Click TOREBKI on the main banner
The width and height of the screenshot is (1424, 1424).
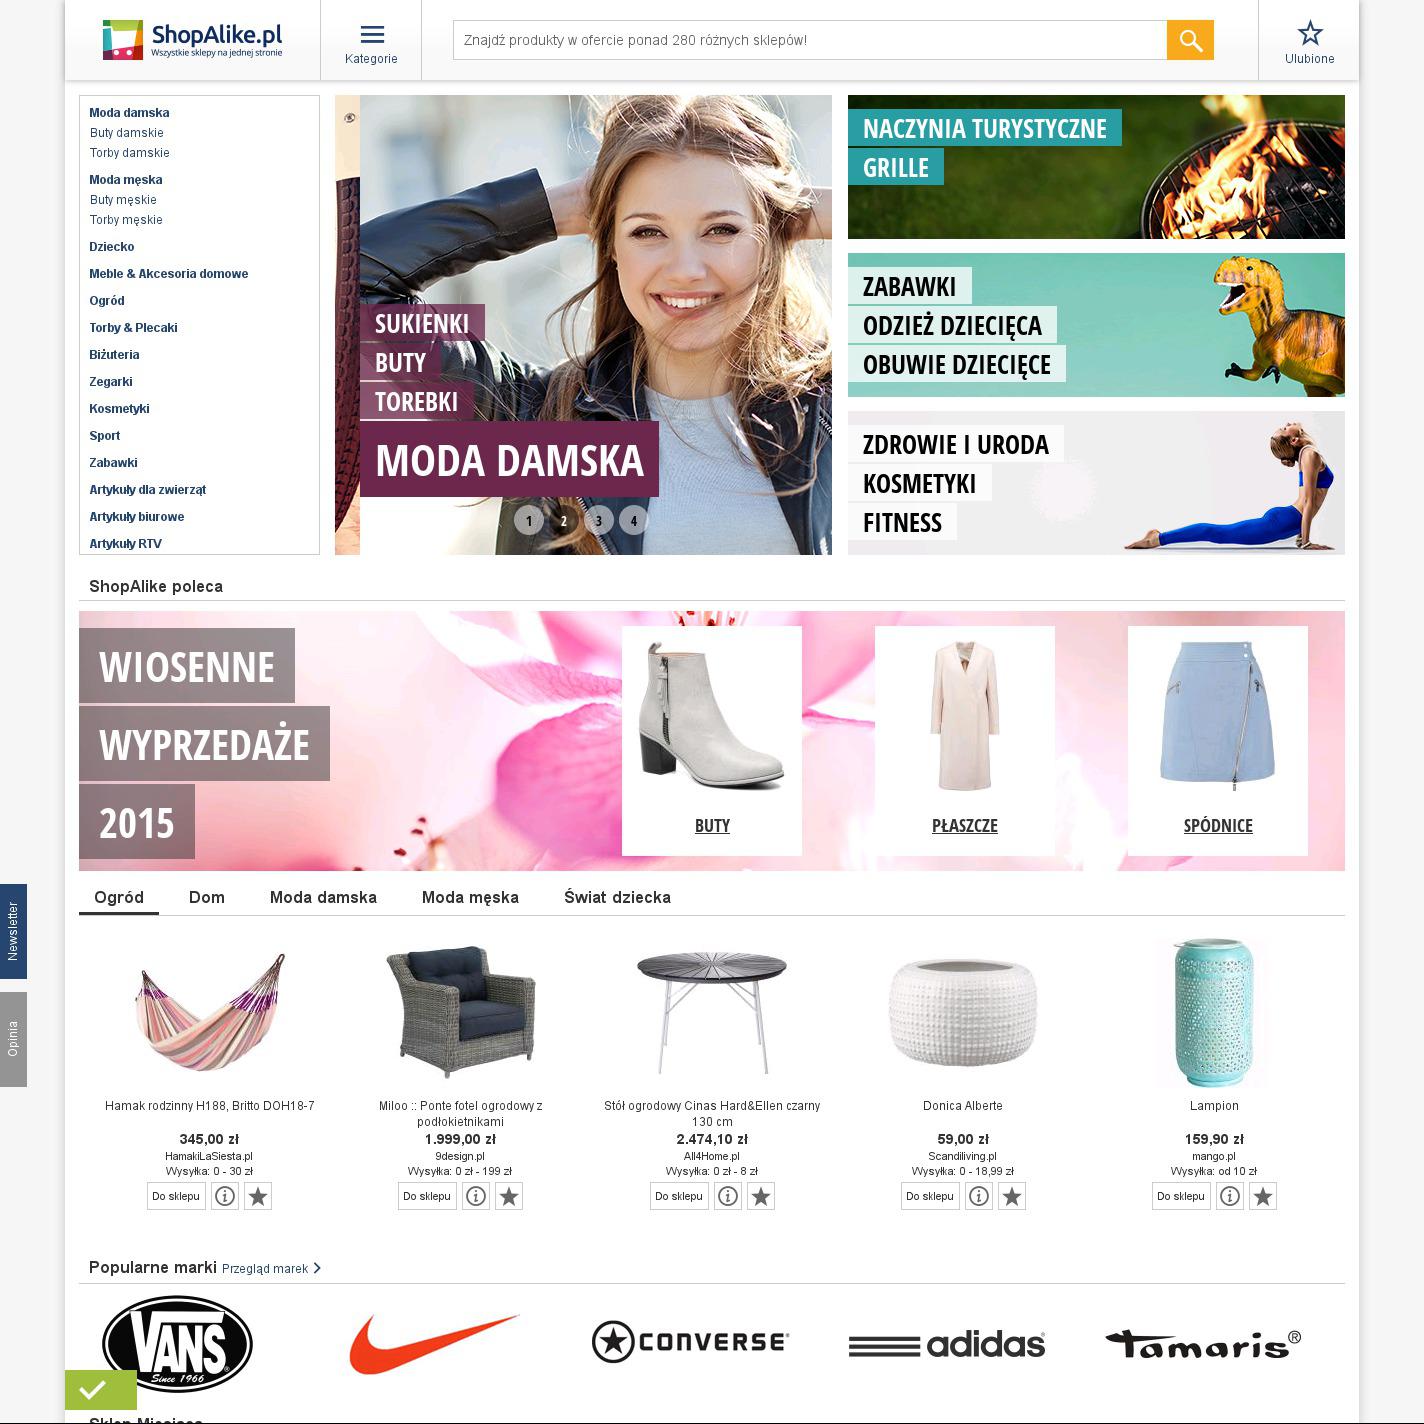pyautogui.click(x=416, y=402)
